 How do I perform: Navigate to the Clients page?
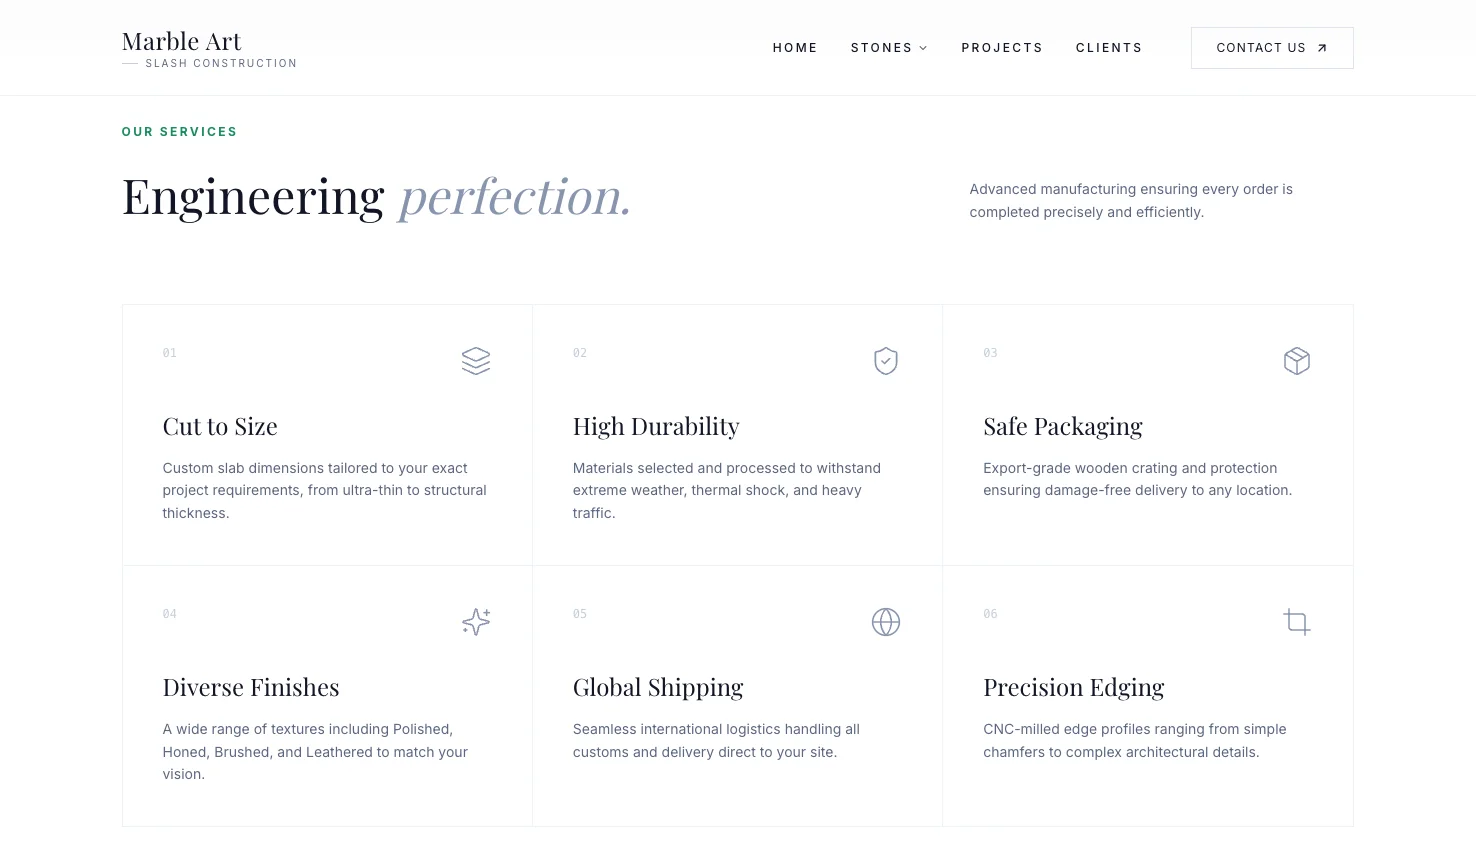pos(1109,48)
